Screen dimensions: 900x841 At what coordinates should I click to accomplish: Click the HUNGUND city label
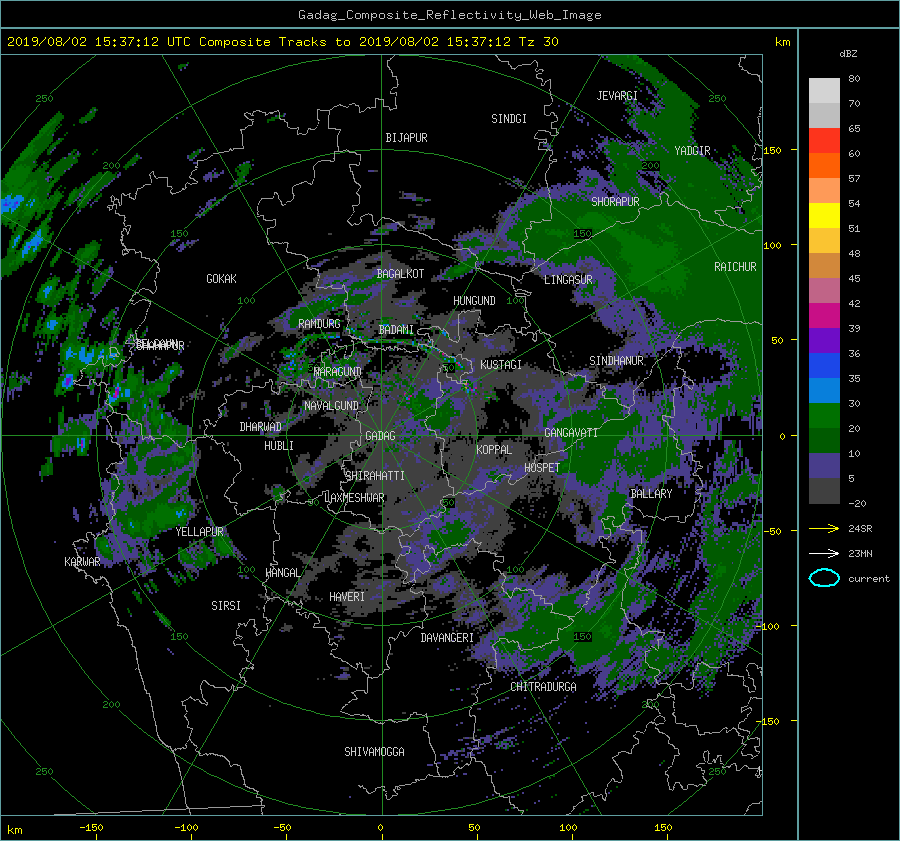pos(474,301)
